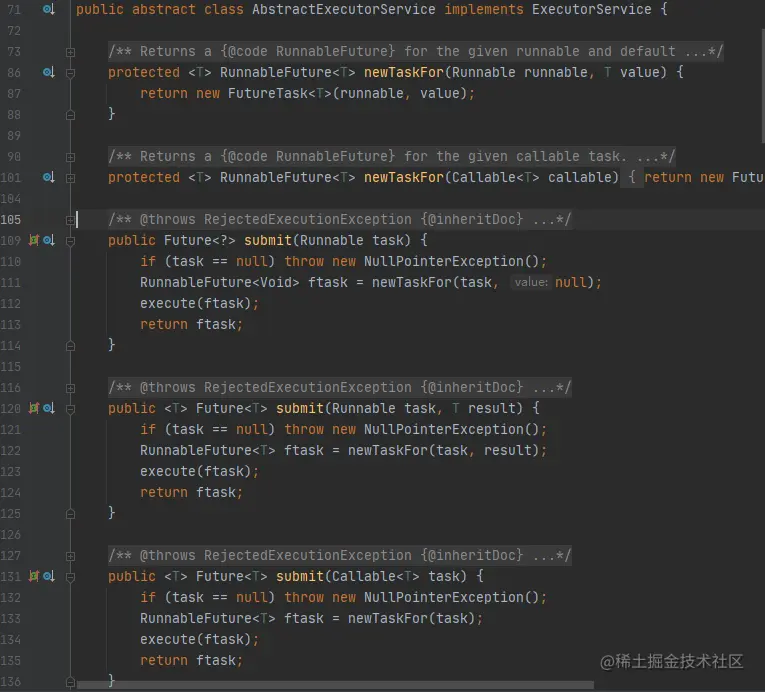Click 'submit' method name on line 109
Screen dimensions: 765x692
267,240
